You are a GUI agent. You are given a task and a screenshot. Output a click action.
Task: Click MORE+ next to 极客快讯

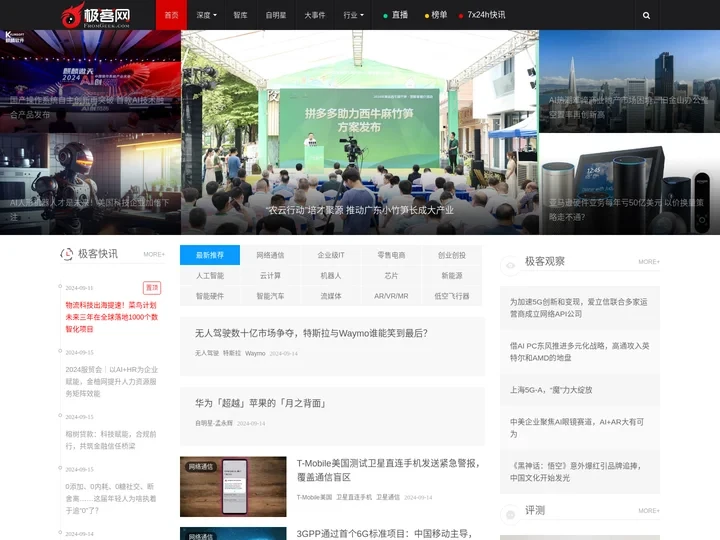(x=154, y=254)
